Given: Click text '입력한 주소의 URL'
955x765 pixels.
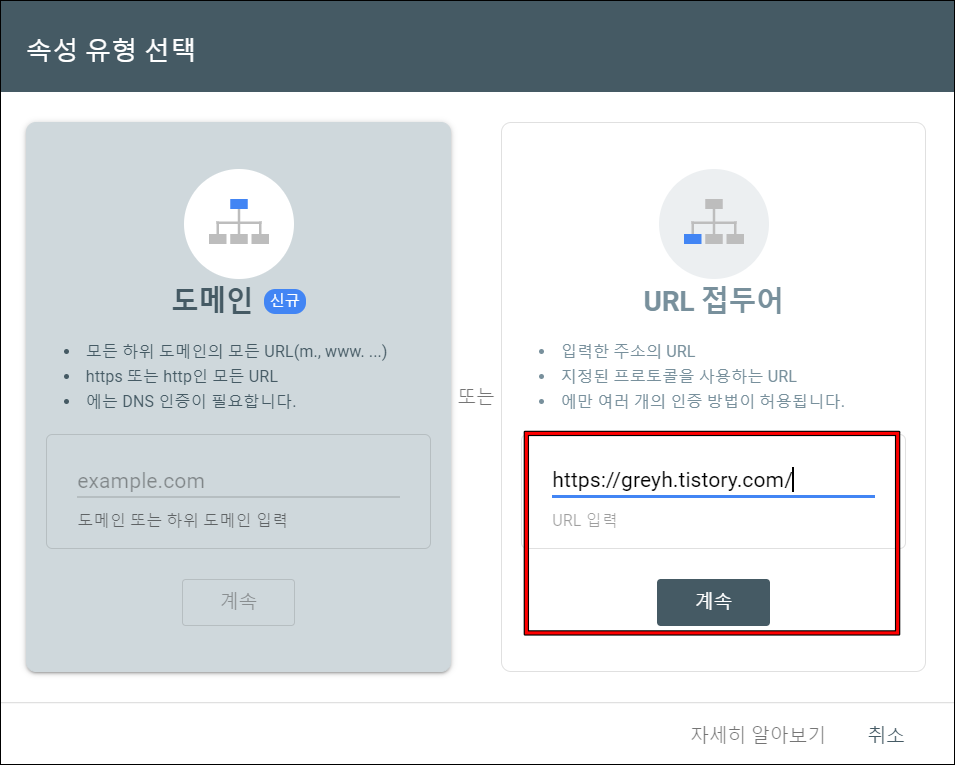Looking at the screenshot, I should coord(628,351).
